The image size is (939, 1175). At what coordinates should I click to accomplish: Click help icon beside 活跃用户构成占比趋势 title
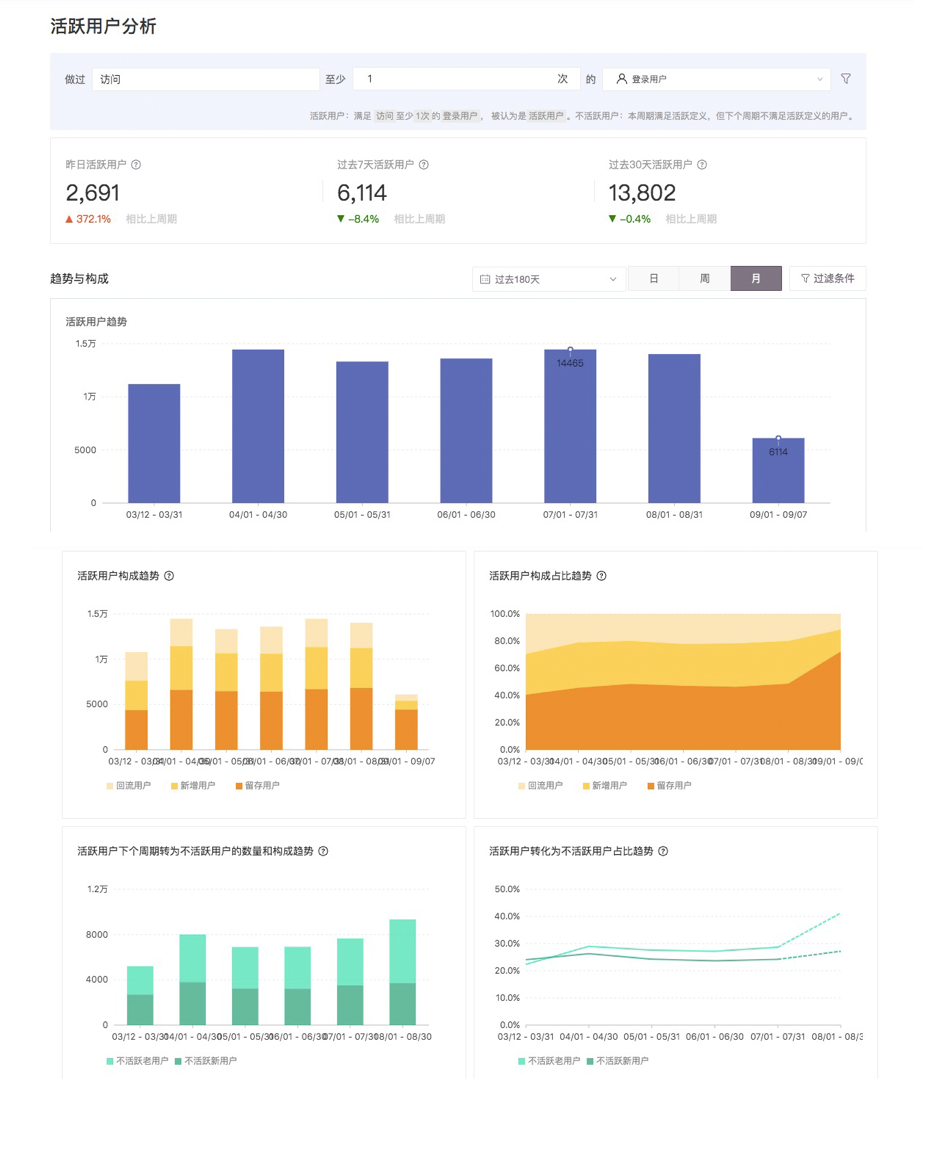[601, 576]
